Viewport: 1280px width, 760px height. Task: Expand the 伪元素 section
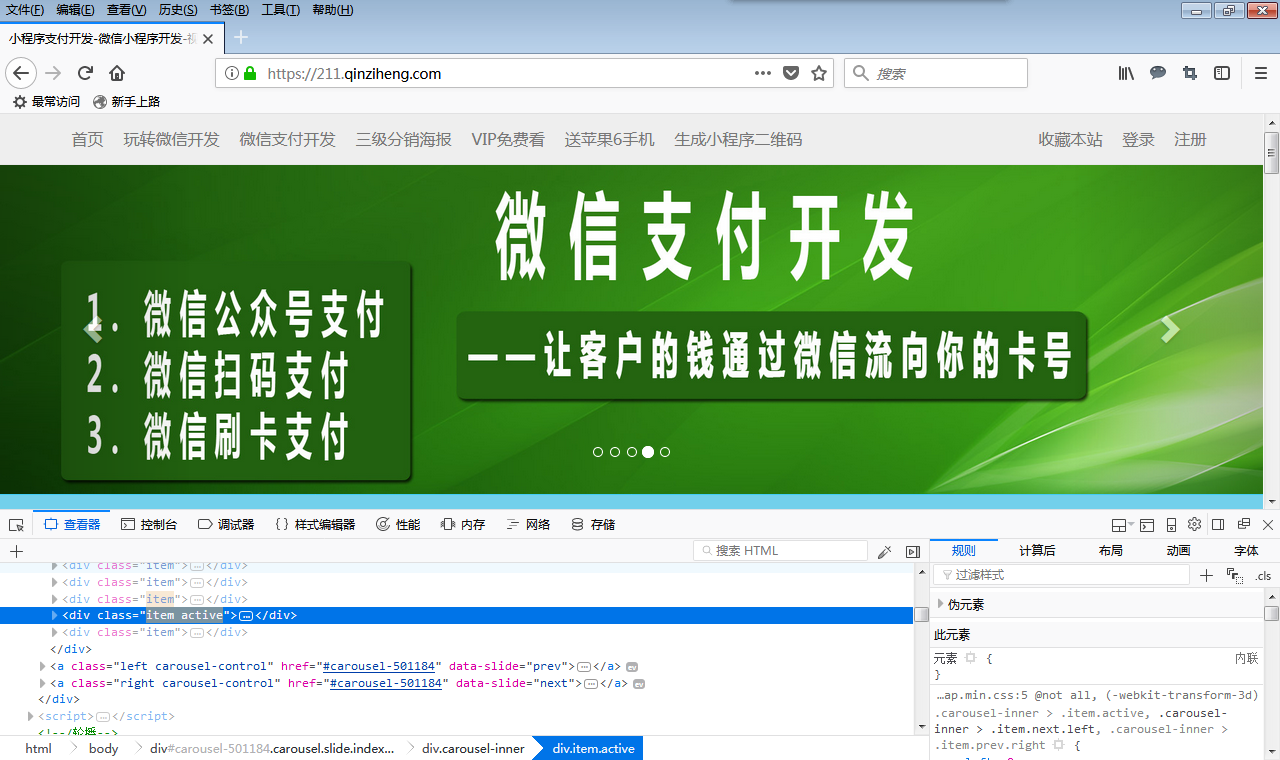941,604
